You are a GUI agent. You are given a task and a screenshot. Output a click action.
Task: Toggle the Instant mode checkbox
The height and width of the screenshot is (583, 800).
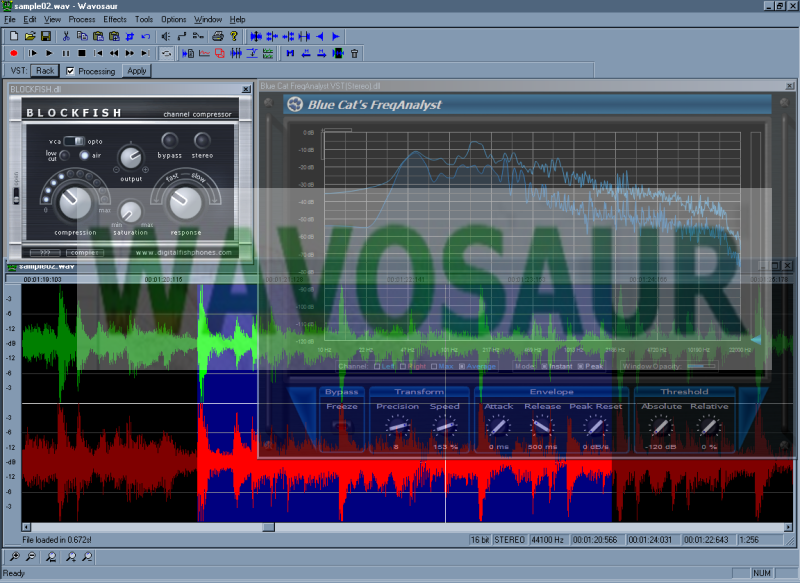[x=544, y=366]
